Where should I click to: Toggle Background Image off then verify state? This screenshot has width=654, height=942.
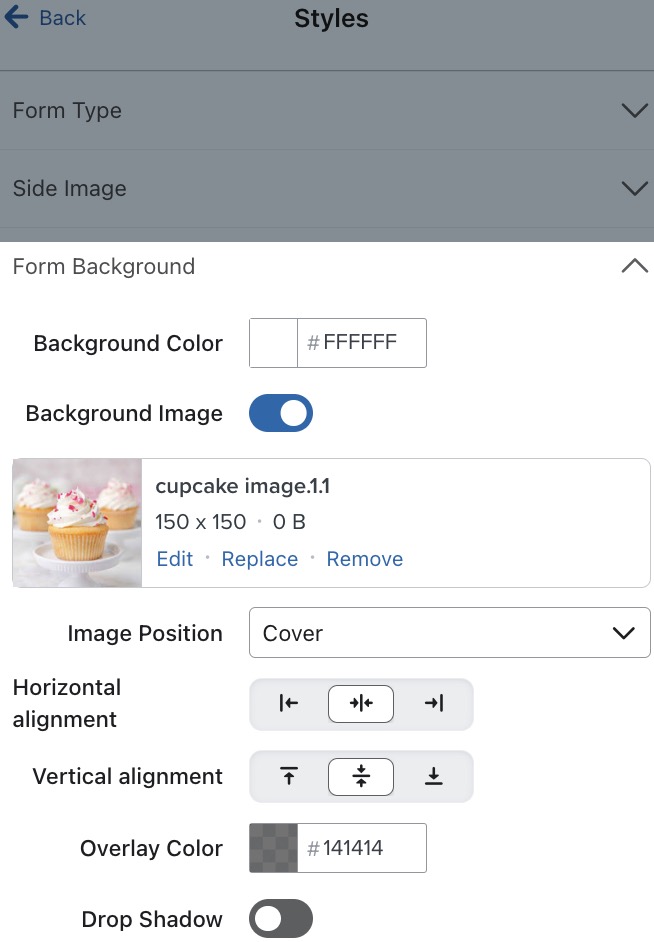point(280,413)
